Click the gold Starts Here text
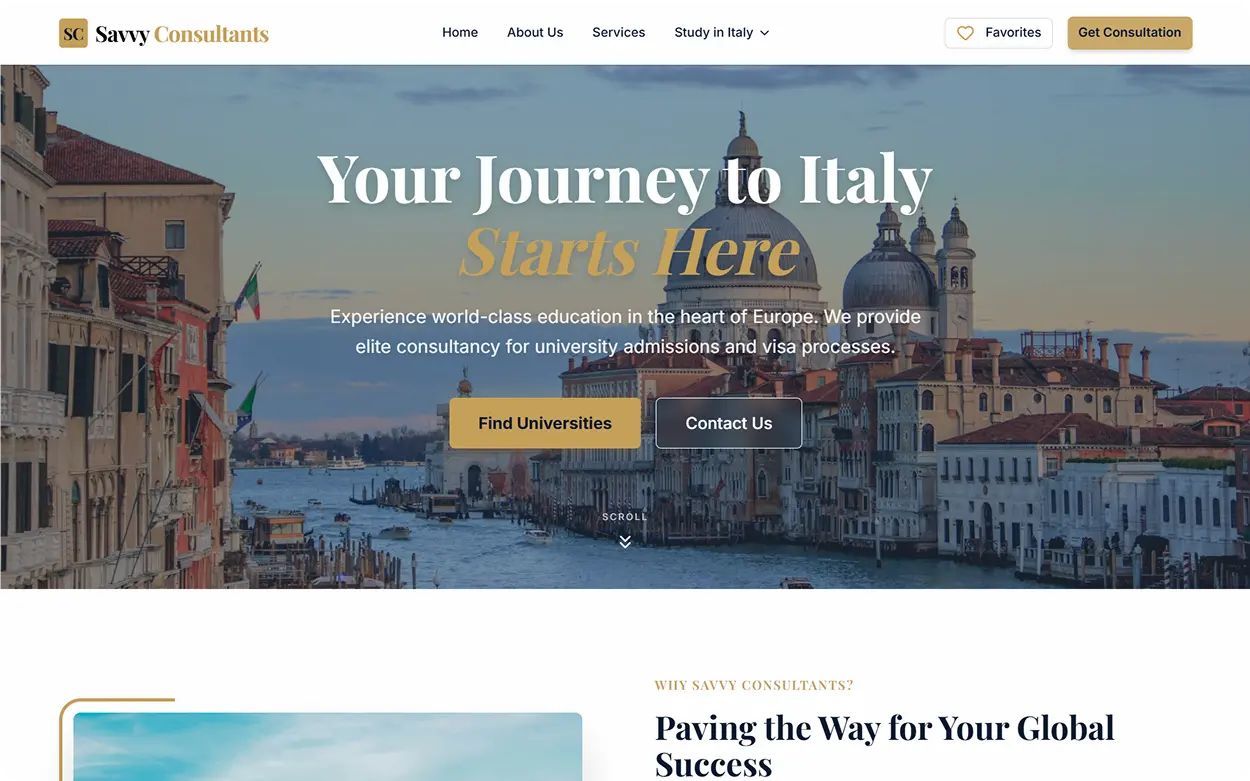1250x781 pixels. pyautogui.click(x=630, y=250)
